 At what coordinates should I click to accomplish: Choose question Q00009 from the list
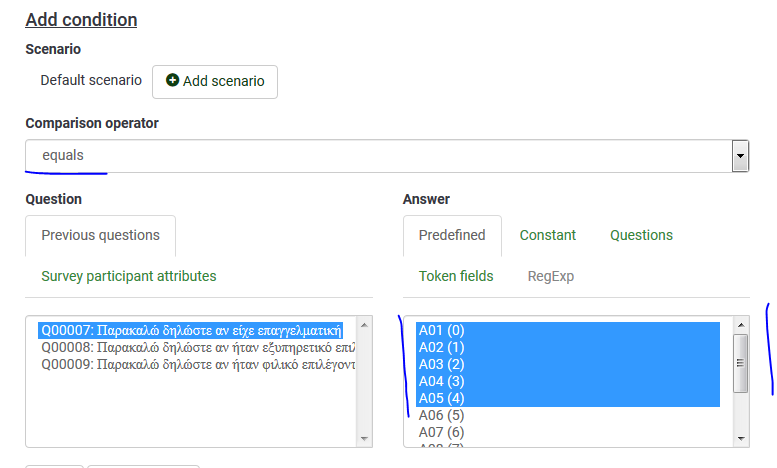[x=190, y=364]
